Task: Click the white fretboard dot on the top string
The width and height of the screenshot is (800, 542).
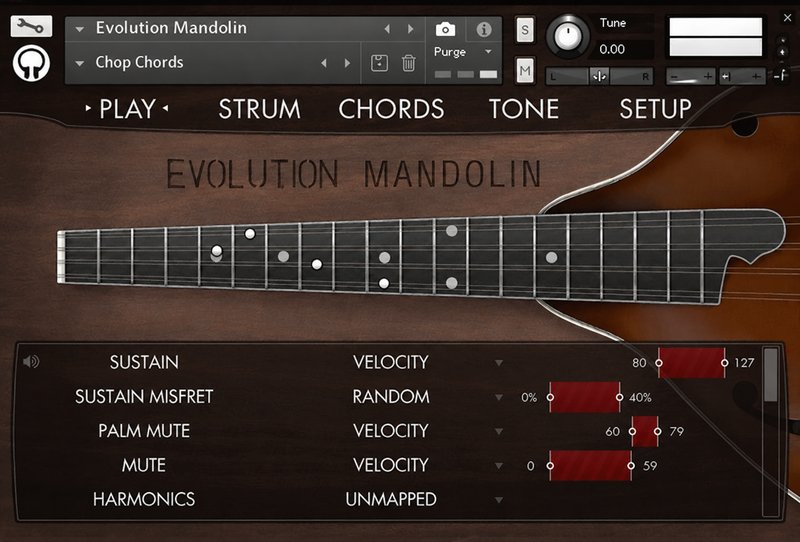Action: [x=249, y=234]
